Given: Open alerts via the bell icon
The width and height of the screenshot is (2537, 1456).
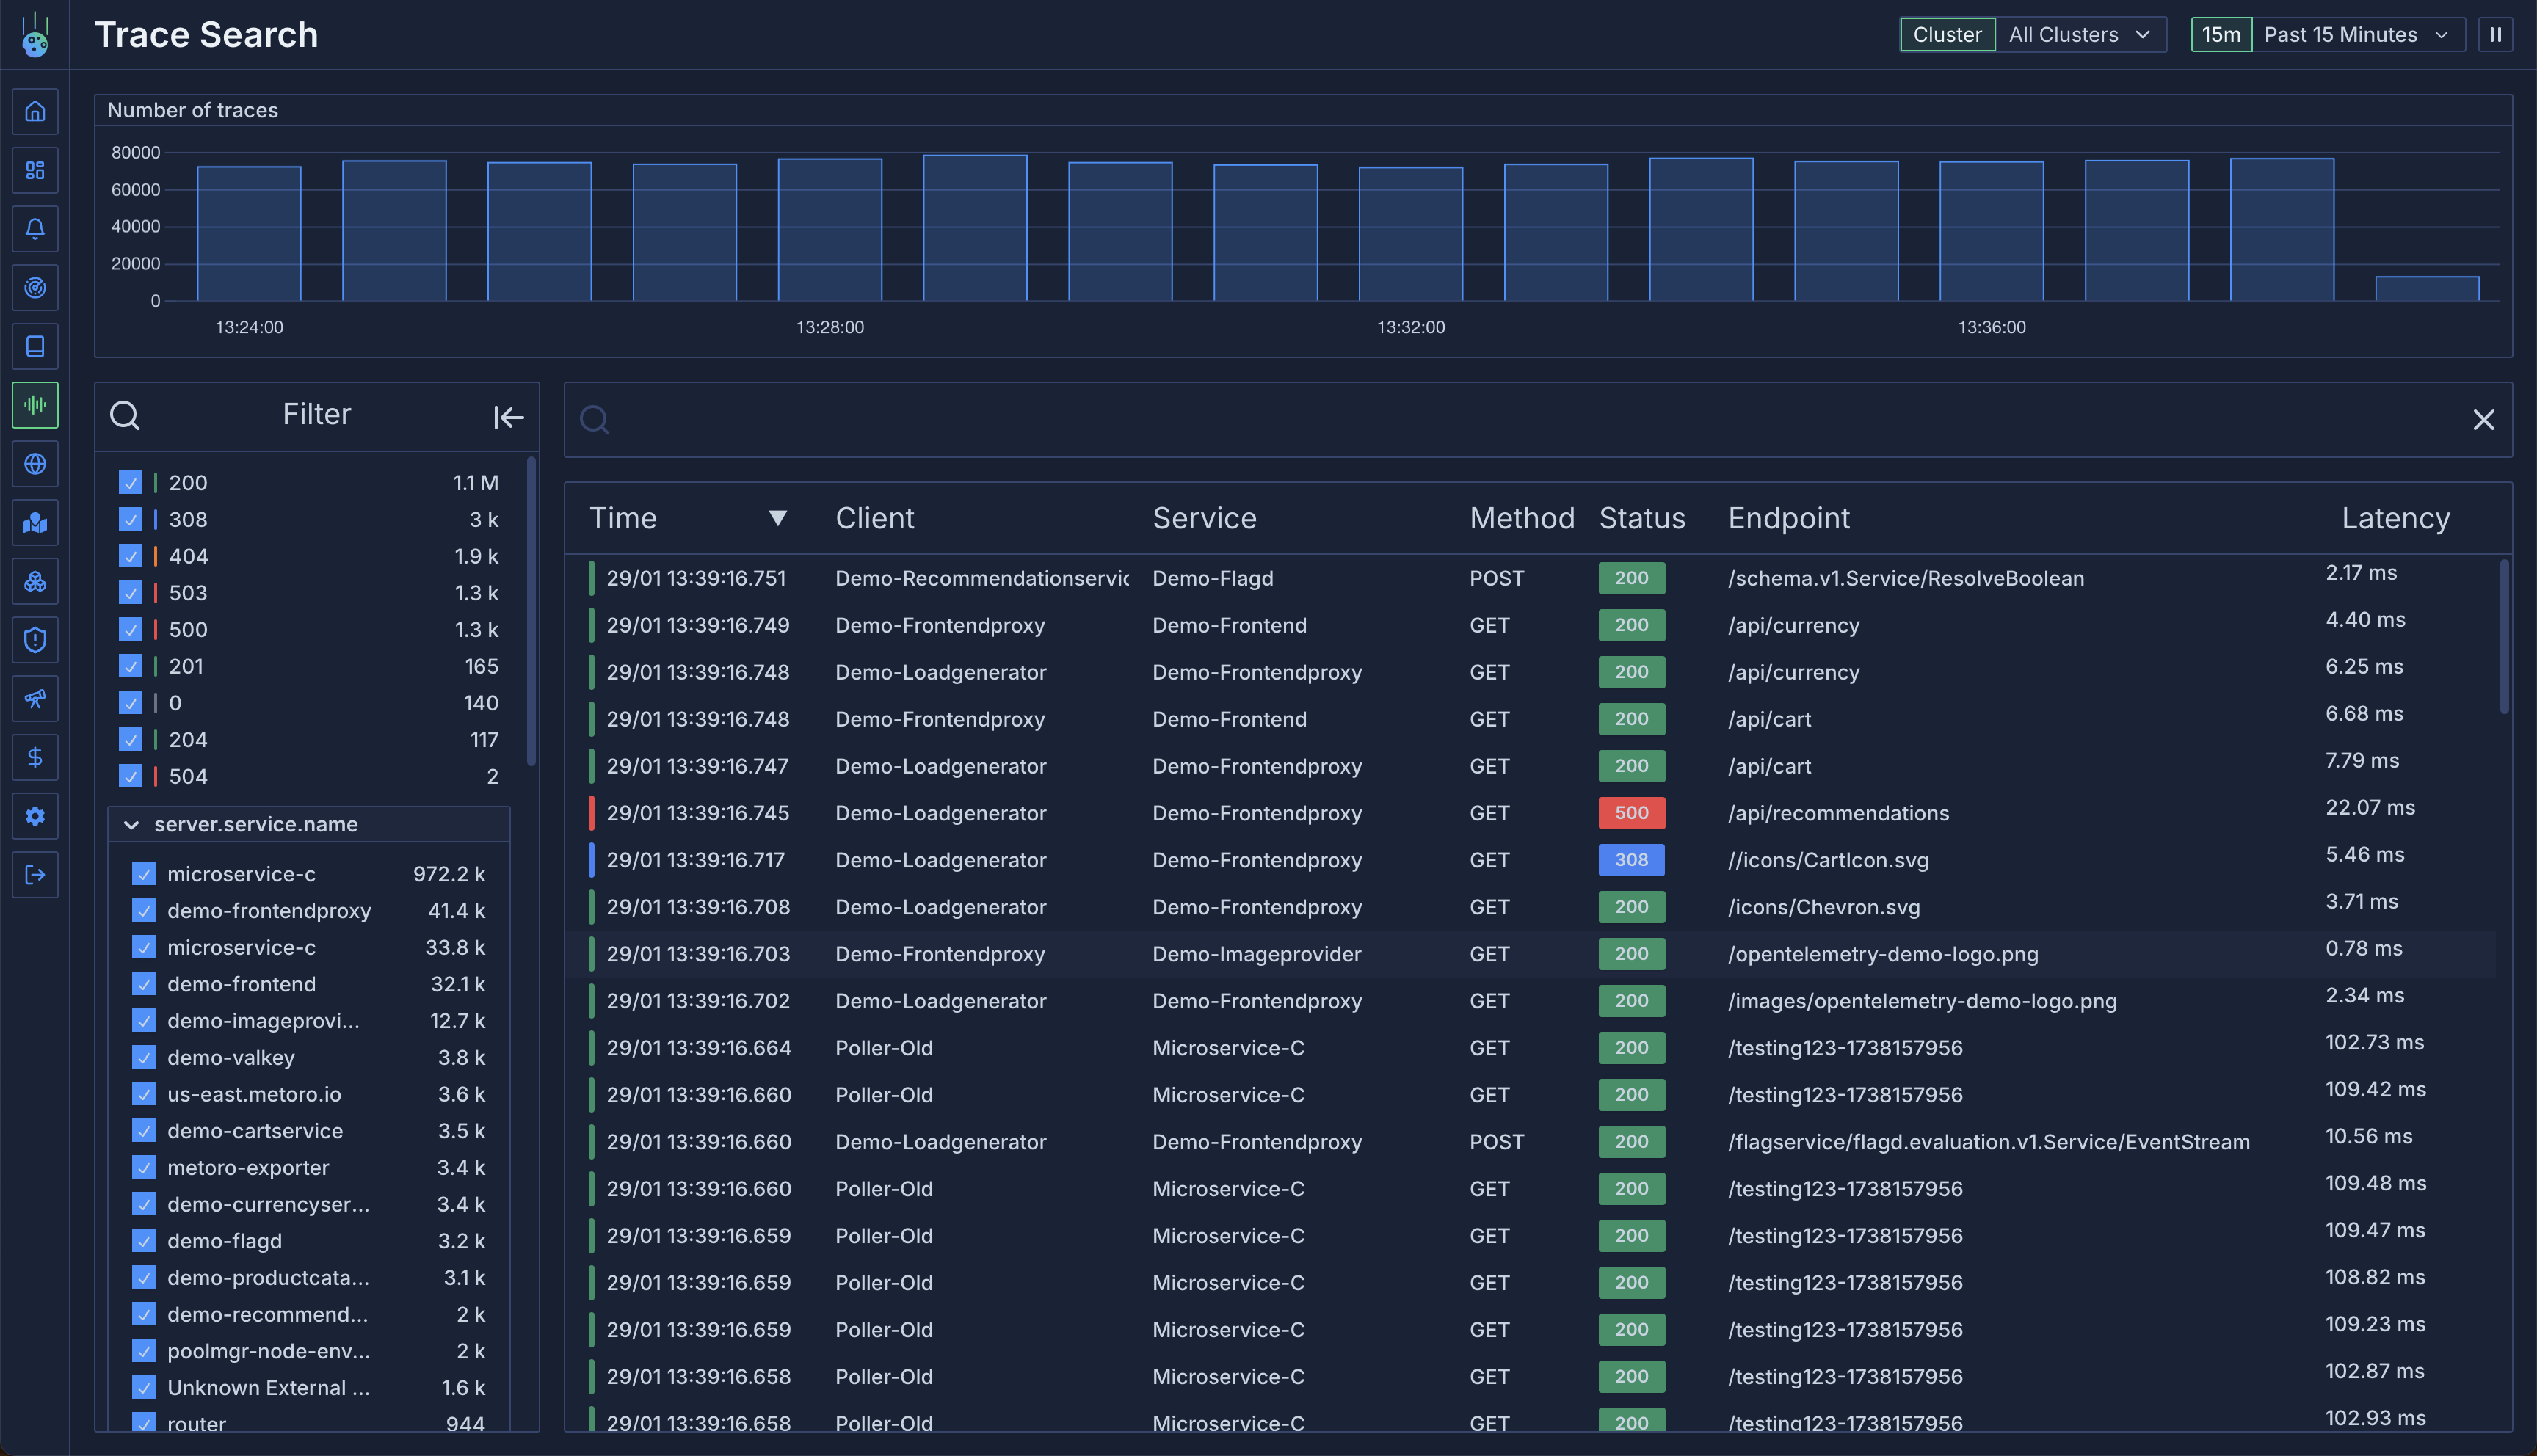Looking at the screenshot, I should [35, 229].
